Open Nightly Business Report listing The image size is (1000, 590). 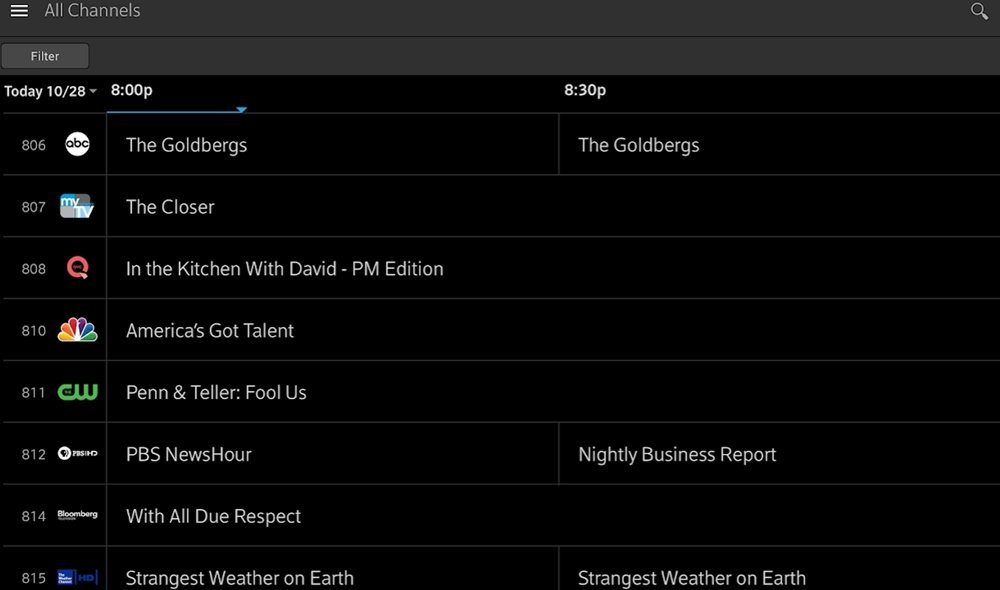779,454
